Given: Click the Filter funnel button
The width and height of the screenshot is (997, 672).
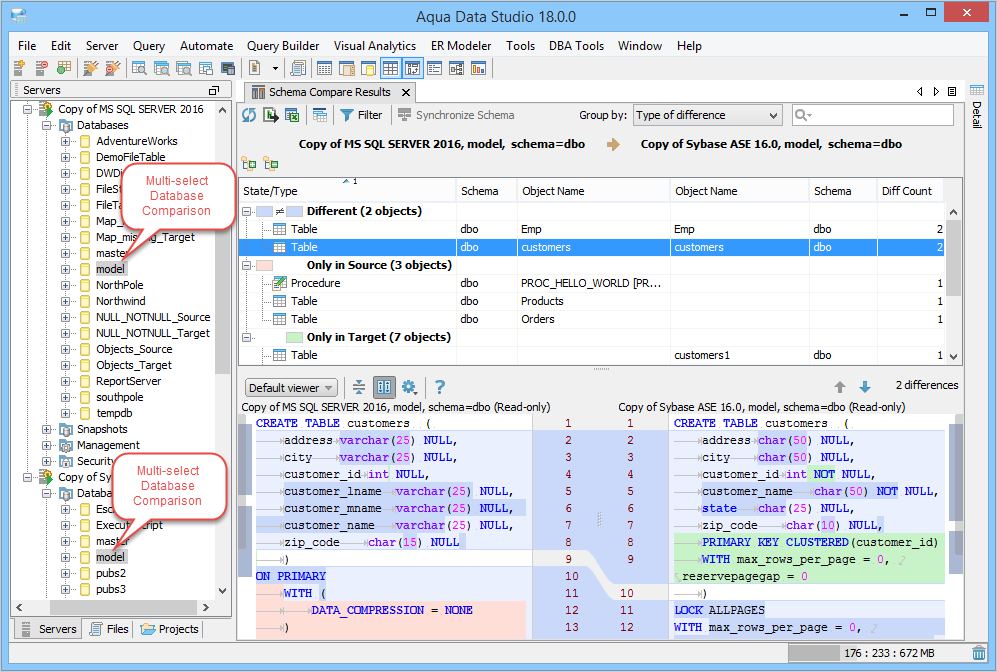Looking at the screenshot, I should click(x=361, y=115).
